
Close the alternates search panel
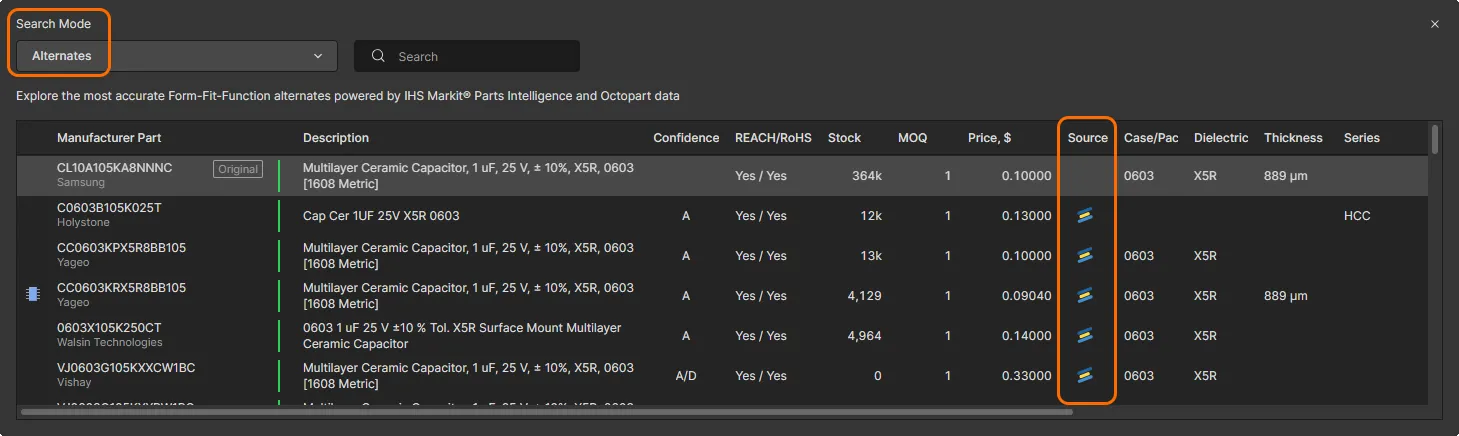click(1435, 24)
